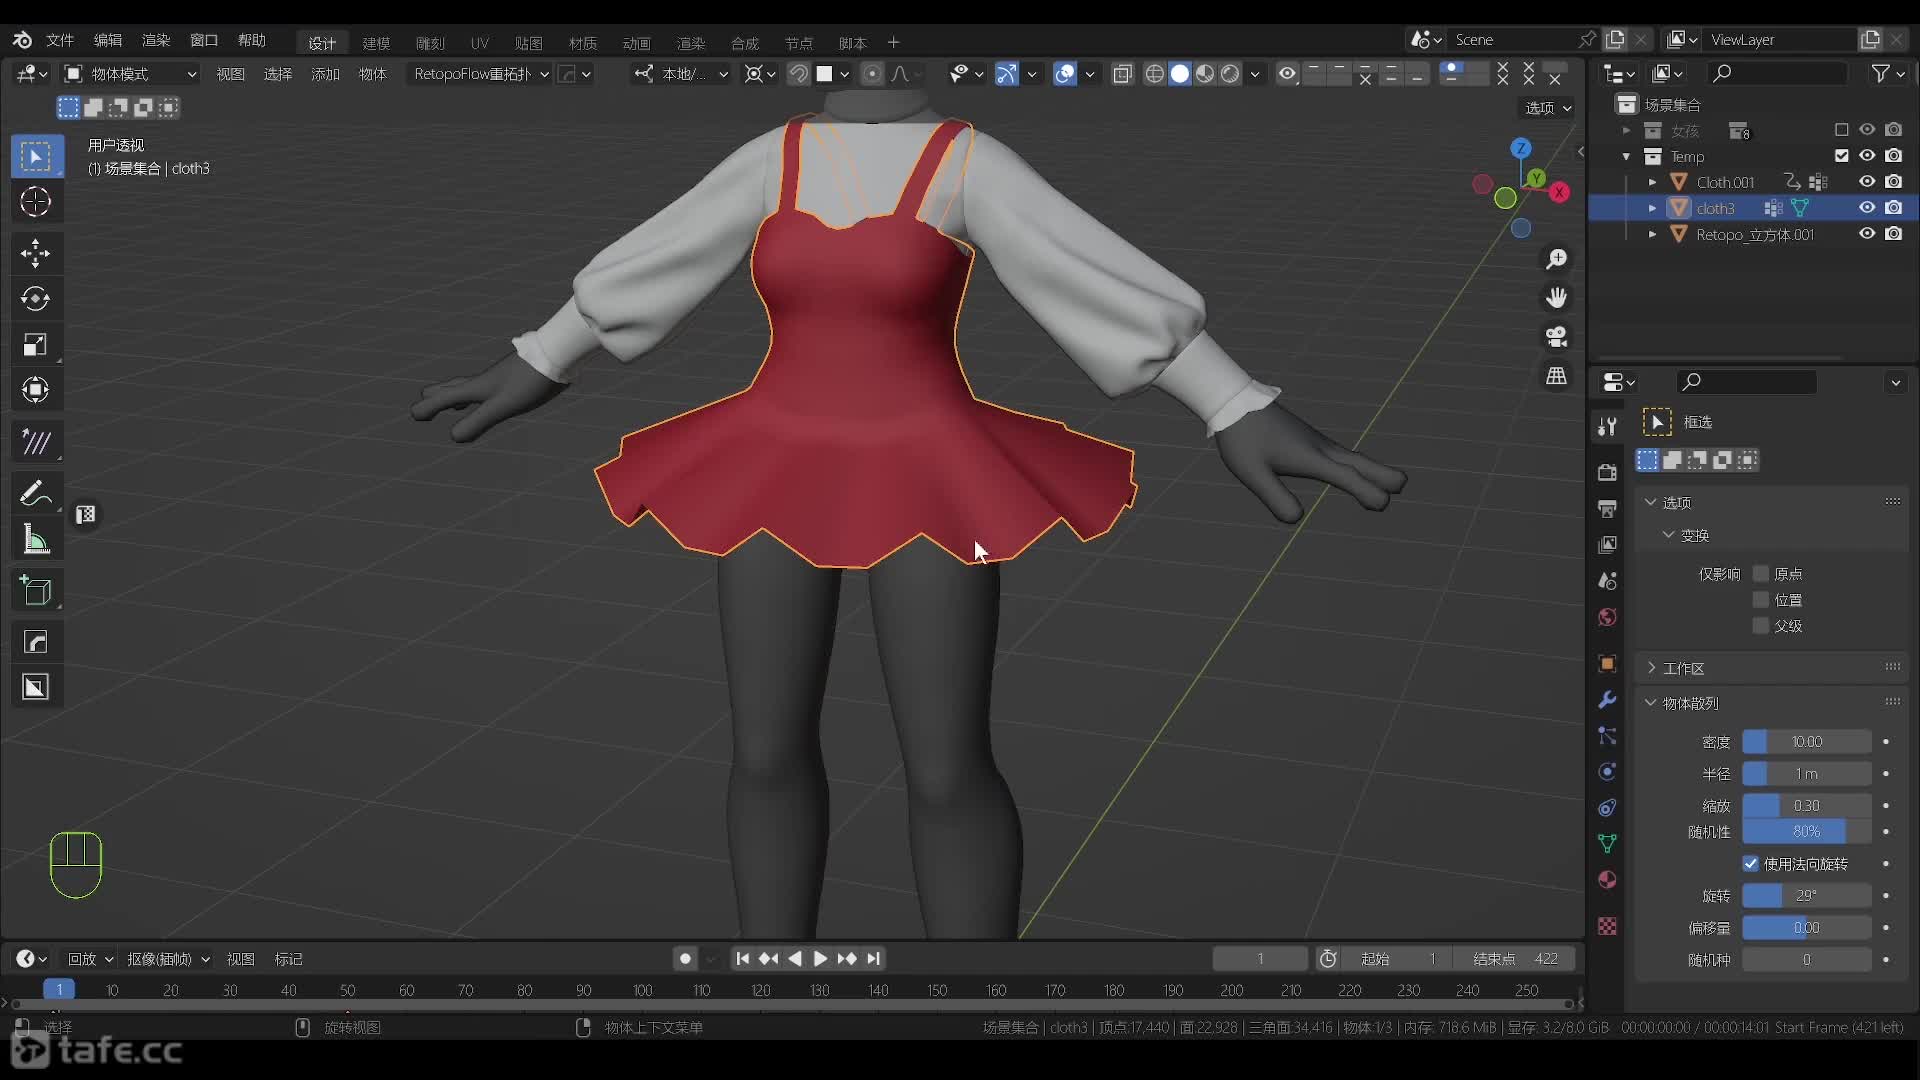Image resolution: width=1920 pixels, height=1080 pixels.
Task: Open timeline 回放 dropdown
Action: (90, 959)
